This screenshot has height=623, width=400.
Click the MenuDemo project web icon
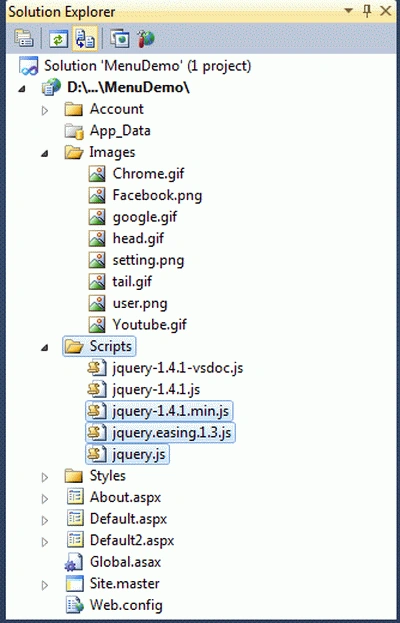pyautogui.click(x=52, y=87)
